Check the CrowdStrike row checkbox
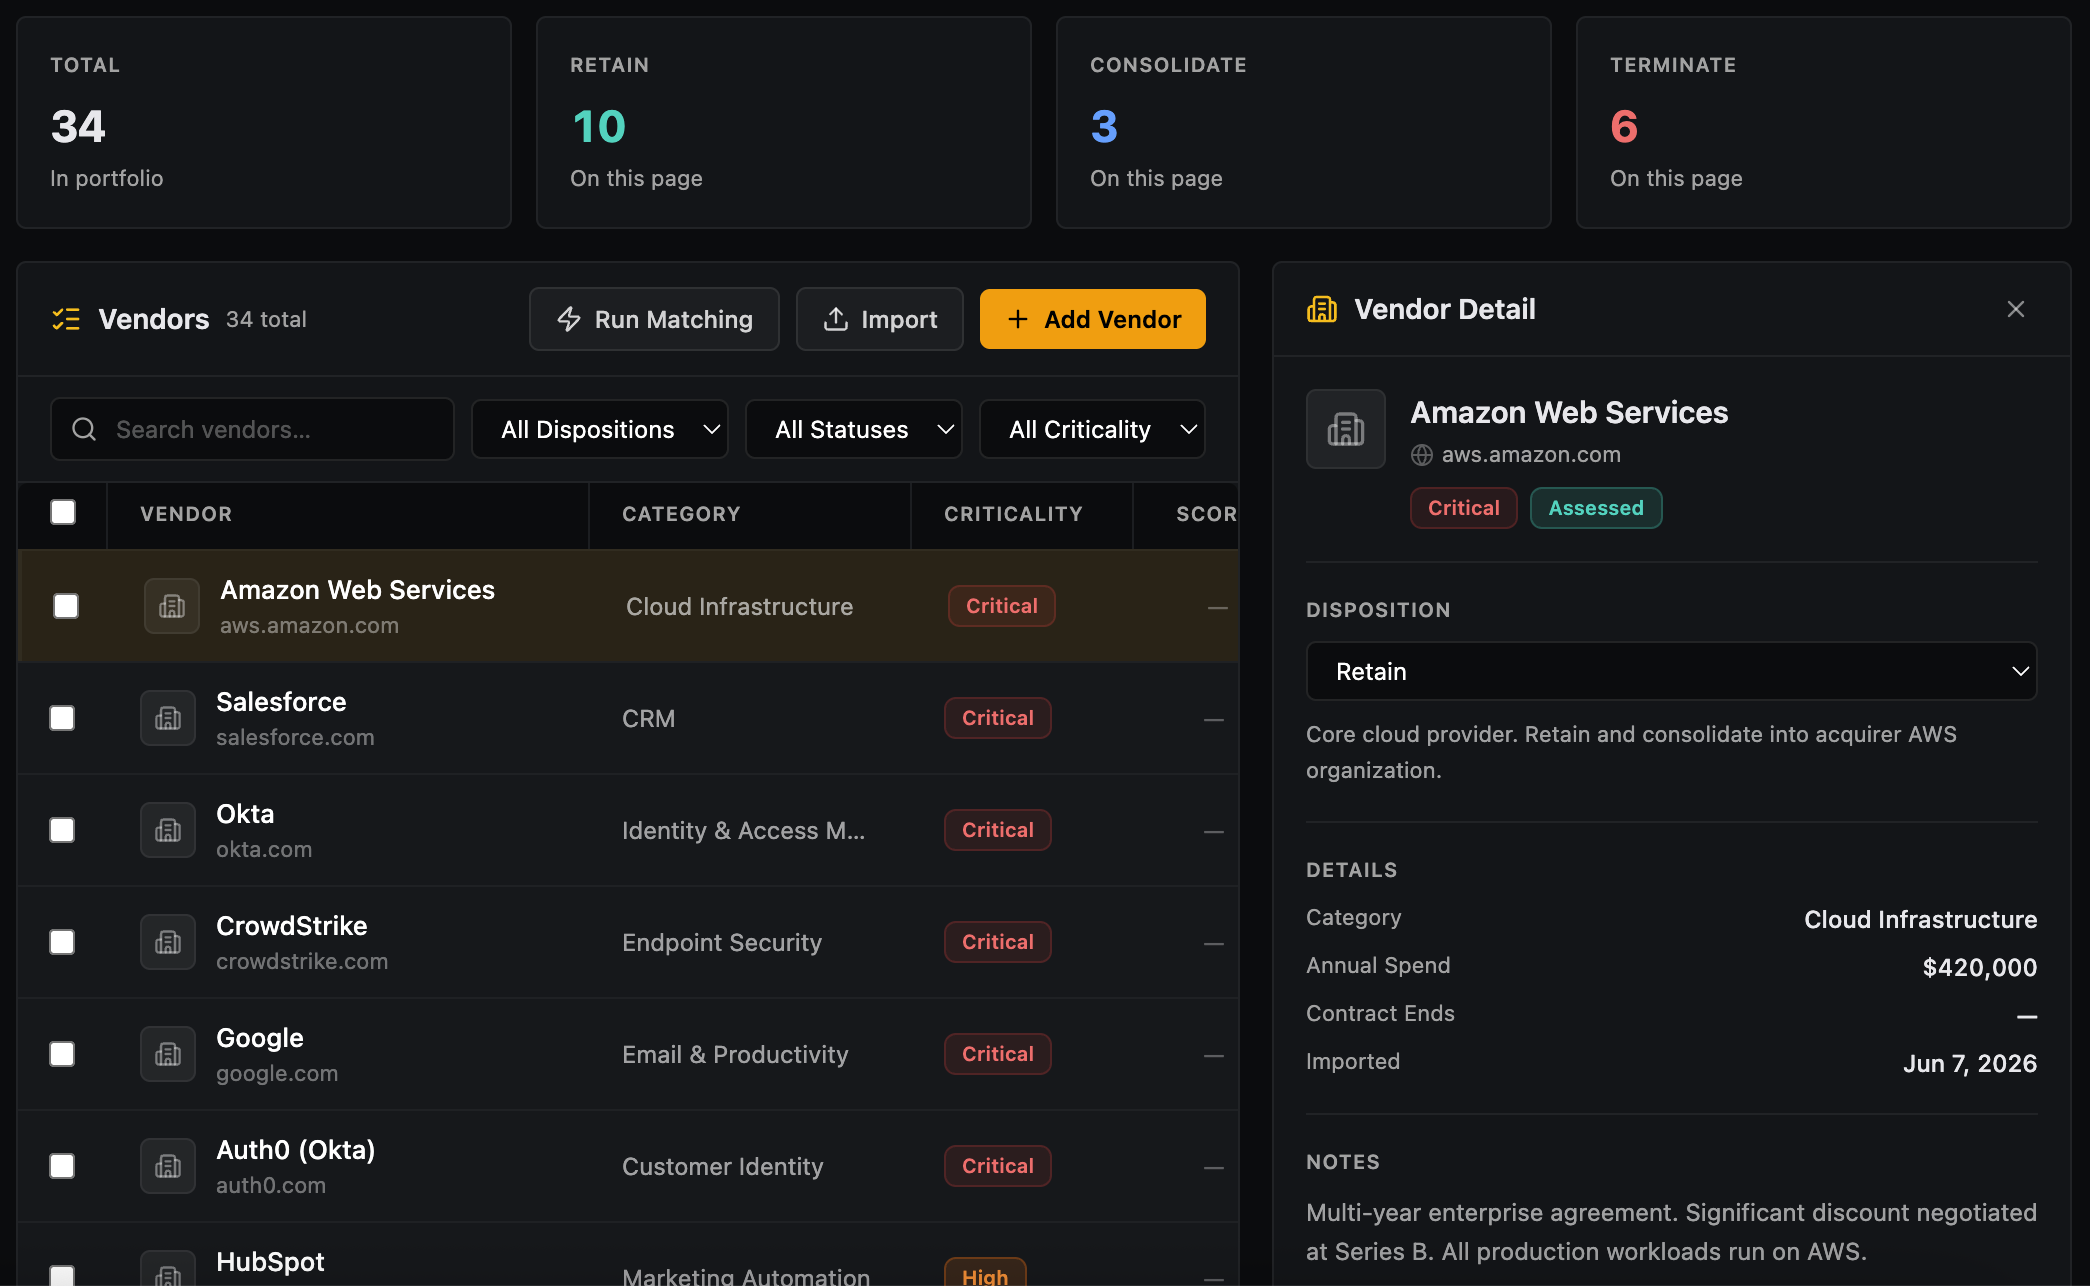2090x1286 pixels. (x=62, y=942)
